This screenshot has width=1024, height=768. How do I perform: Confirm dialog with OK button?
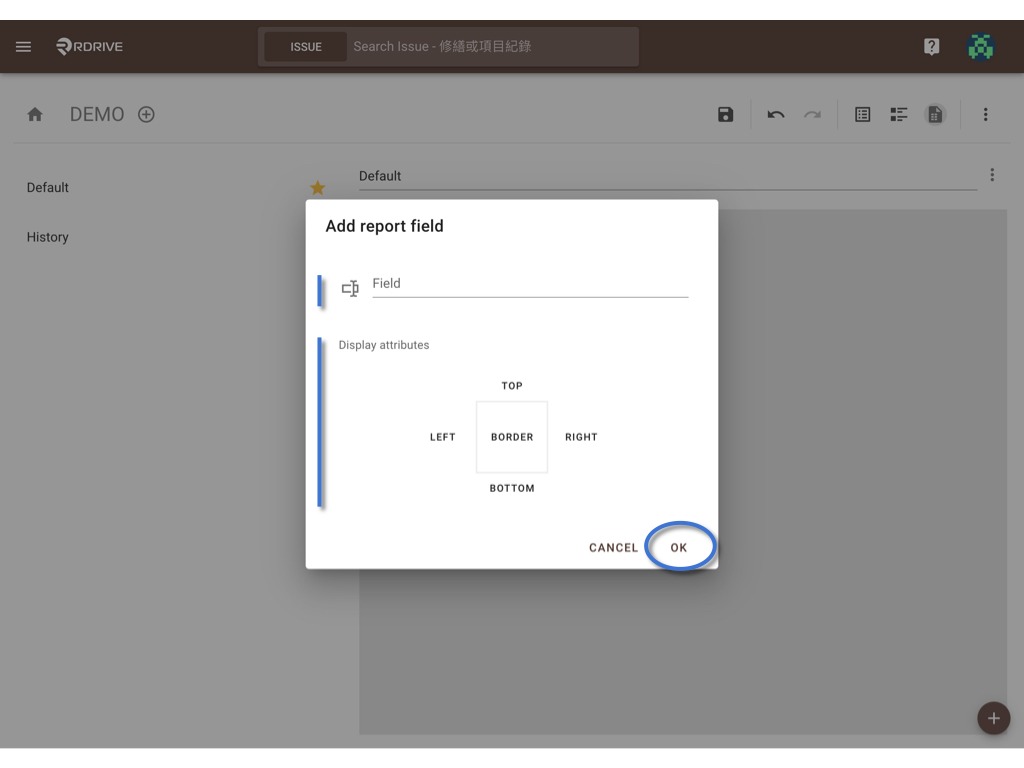[679, 548]
